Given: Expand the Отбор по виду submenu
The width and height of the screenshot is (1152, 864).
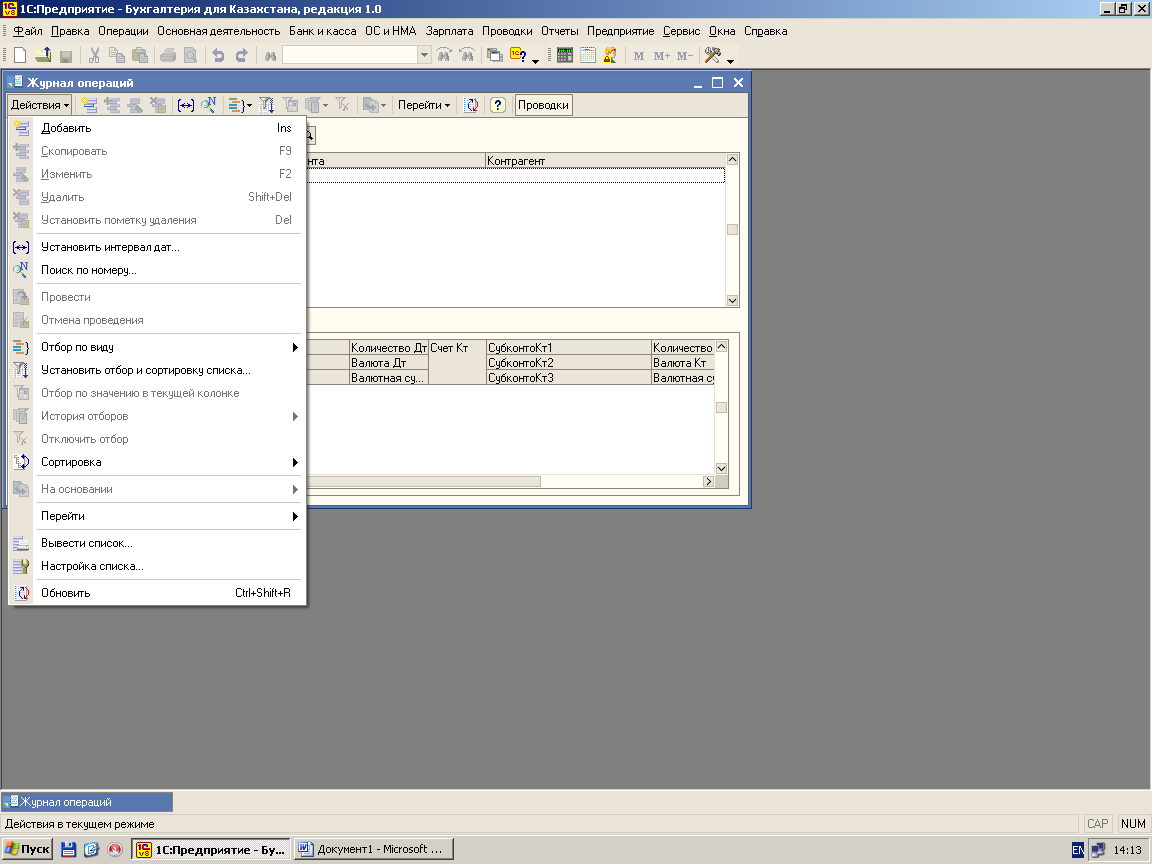Looking at the screenshot, I should coord(295,347).
